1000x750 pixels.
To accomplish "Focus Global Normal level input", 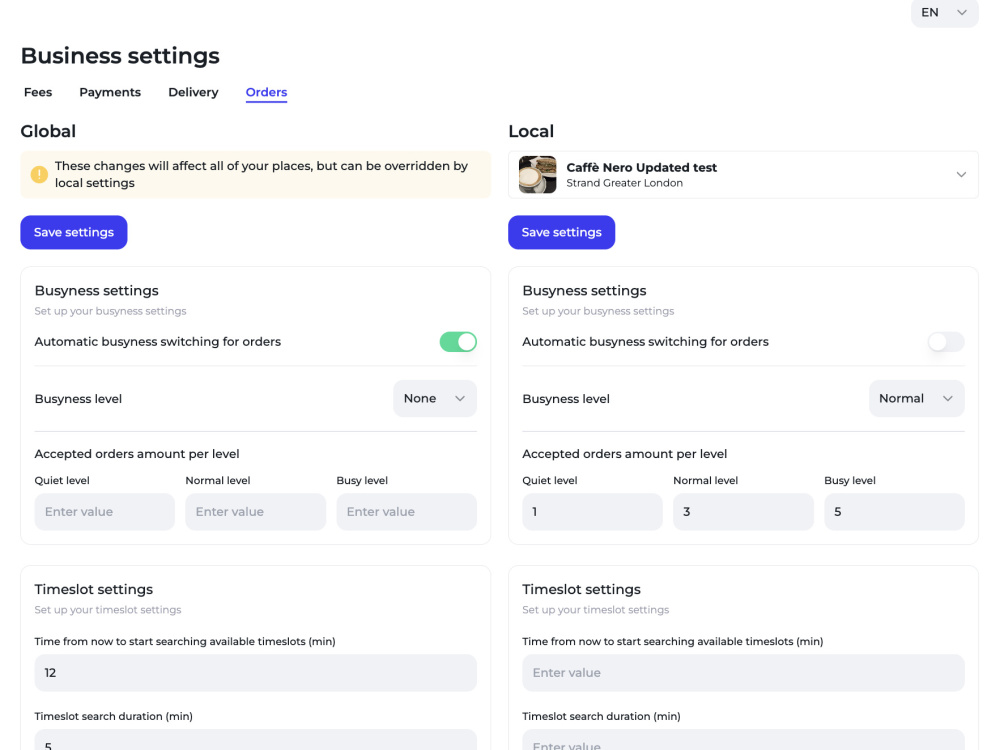I will click(x=255, y=511).
